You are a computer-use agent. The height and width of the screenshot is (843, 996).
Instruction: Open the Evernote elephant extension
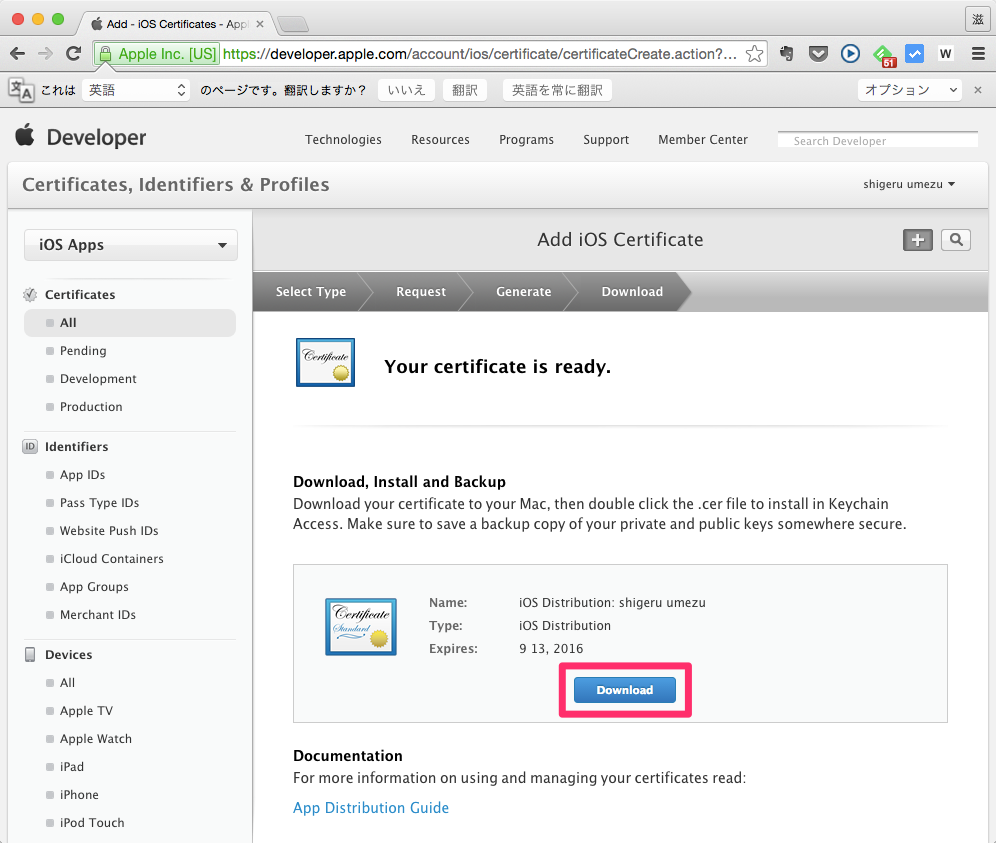tap(786, 54)
